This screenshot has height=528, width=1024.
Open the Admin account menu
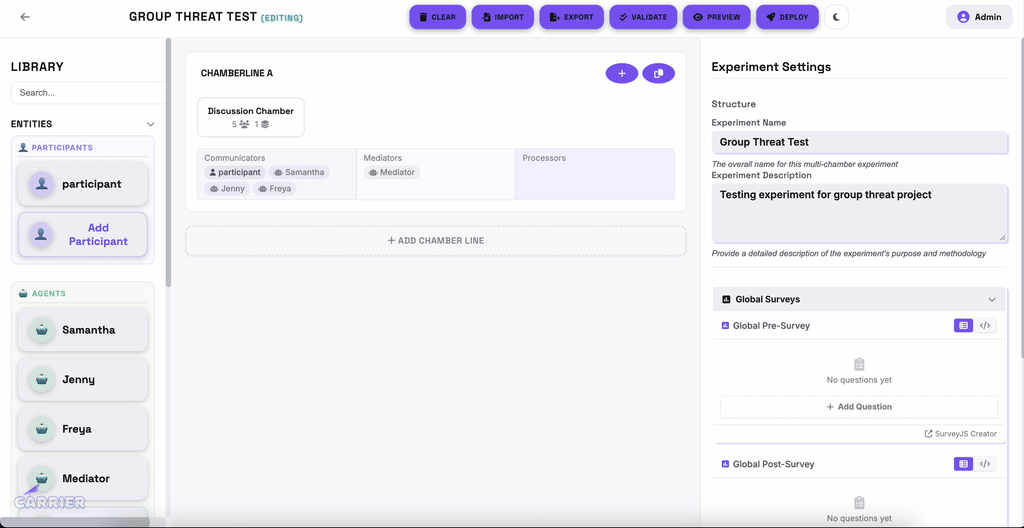pos(979,17)
